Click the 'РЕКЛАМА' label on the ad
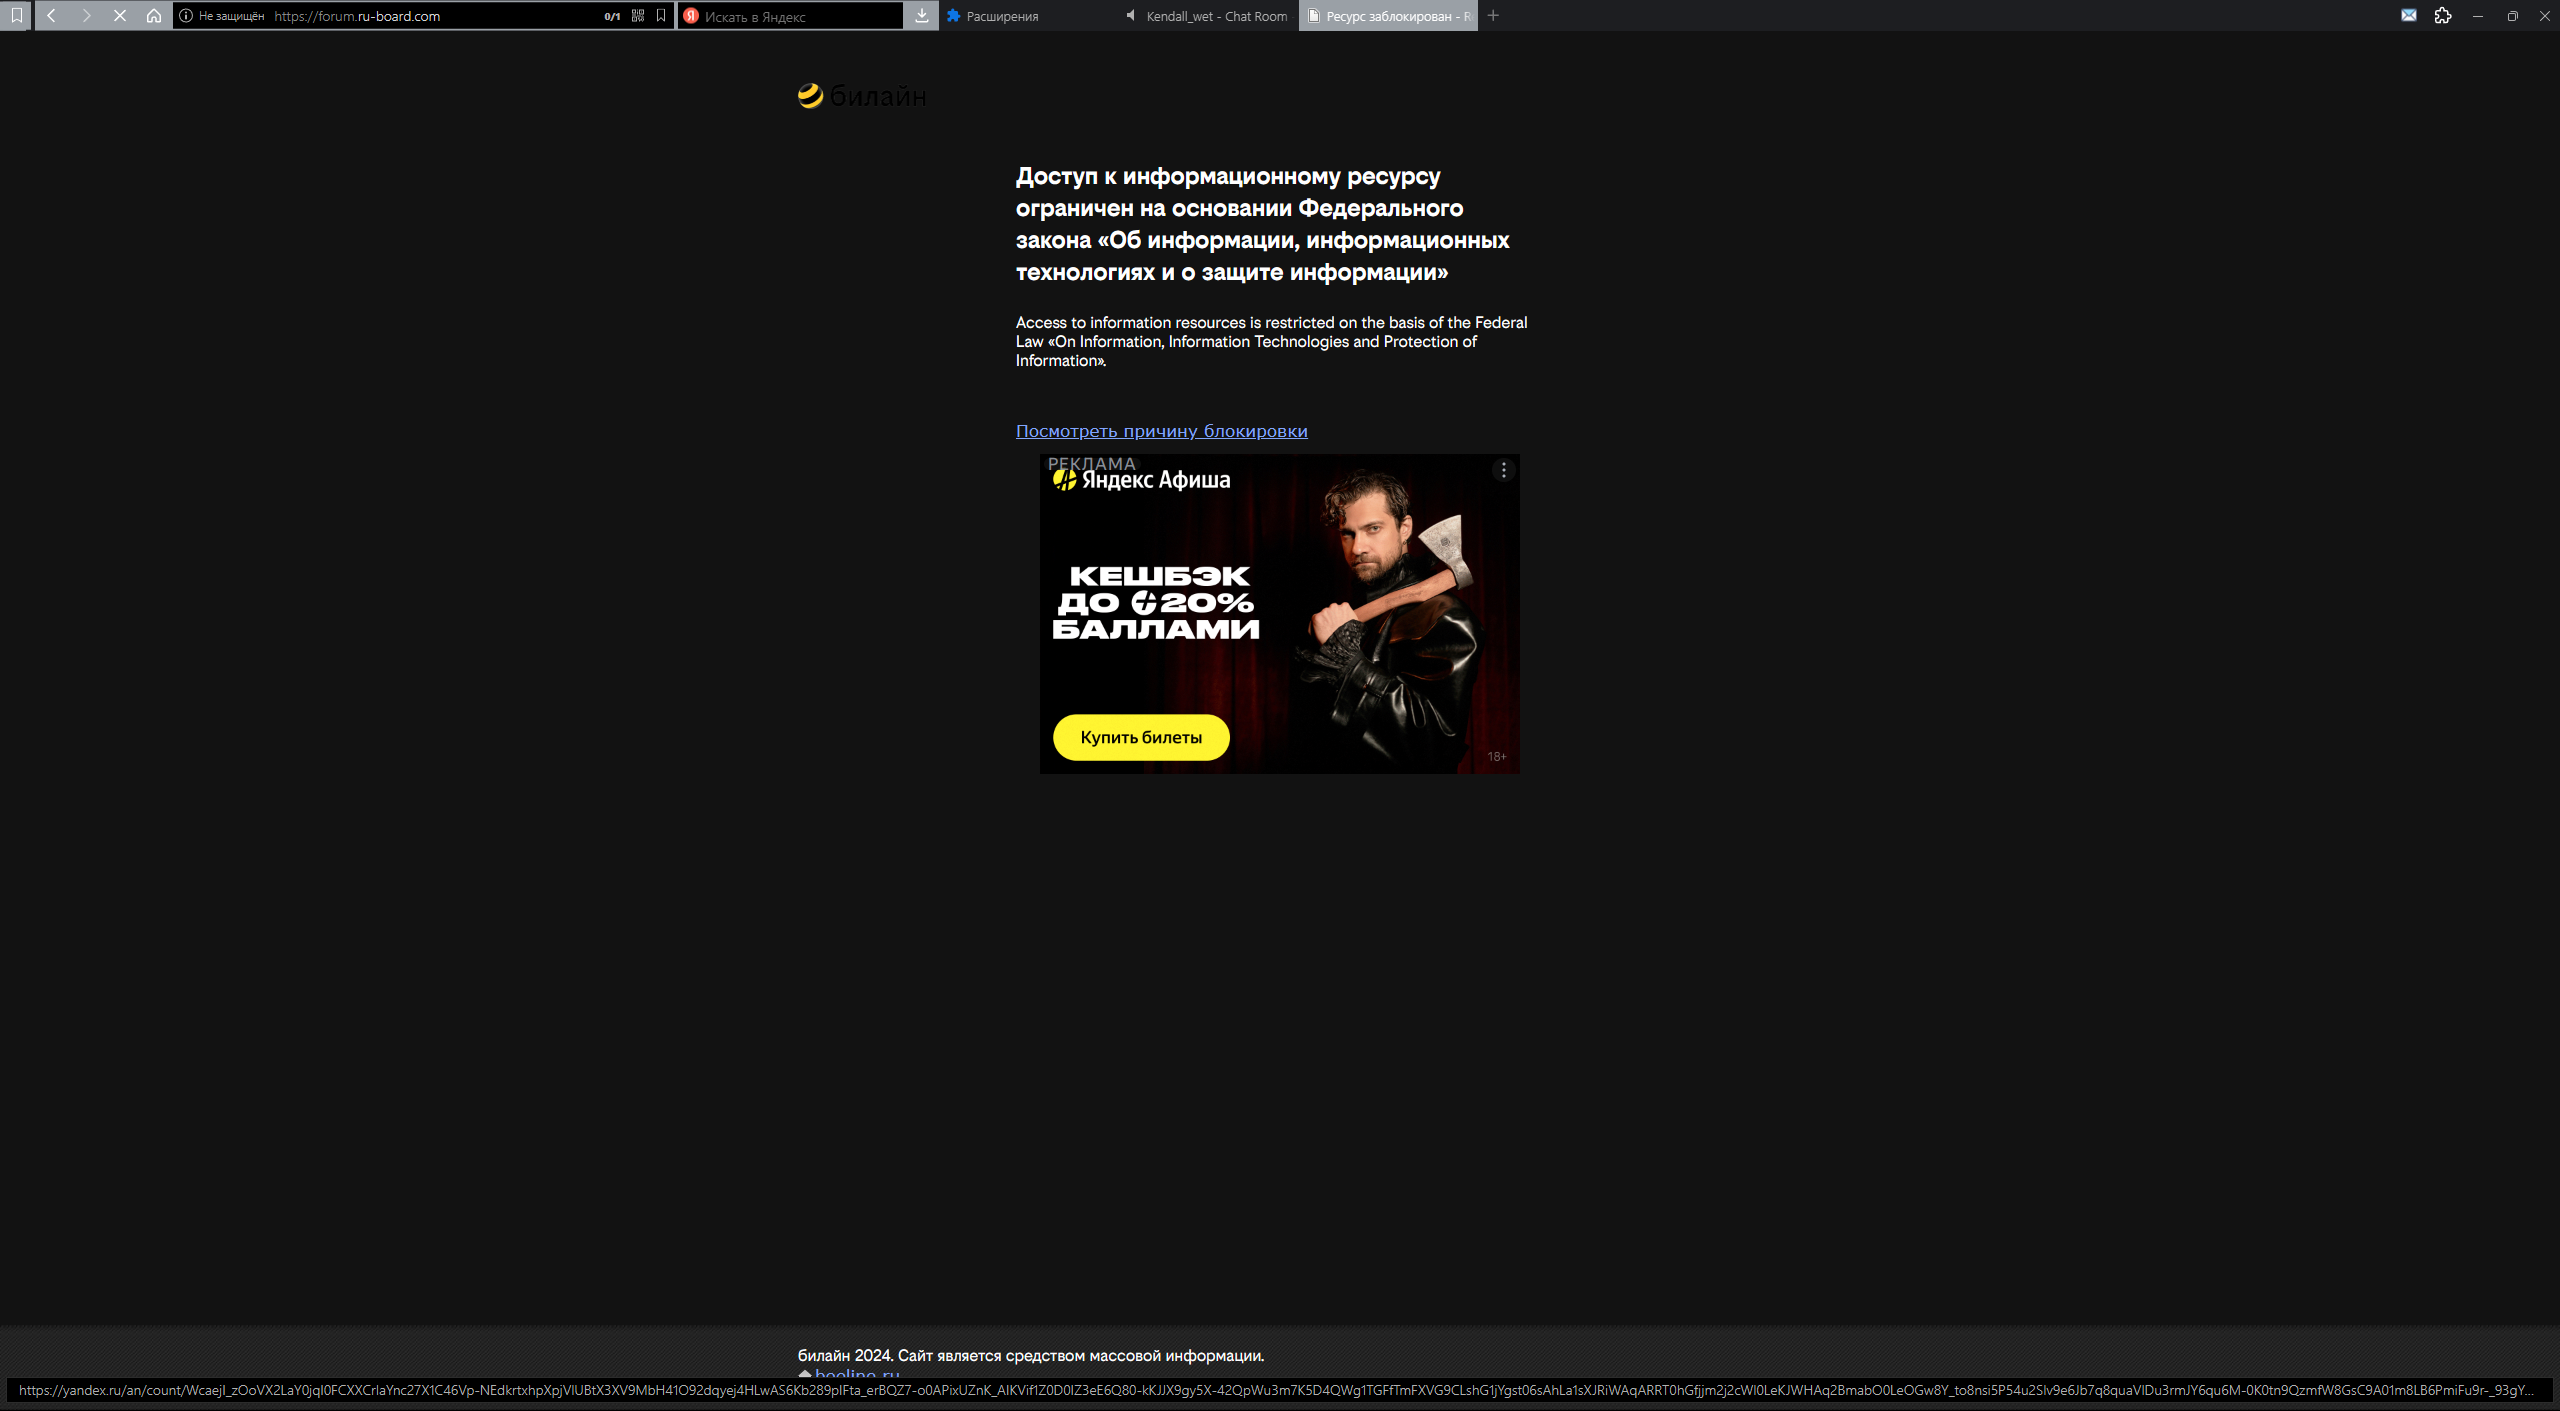The width and height of the screenshot is (2560, 1411). [x=1091, y=463]
